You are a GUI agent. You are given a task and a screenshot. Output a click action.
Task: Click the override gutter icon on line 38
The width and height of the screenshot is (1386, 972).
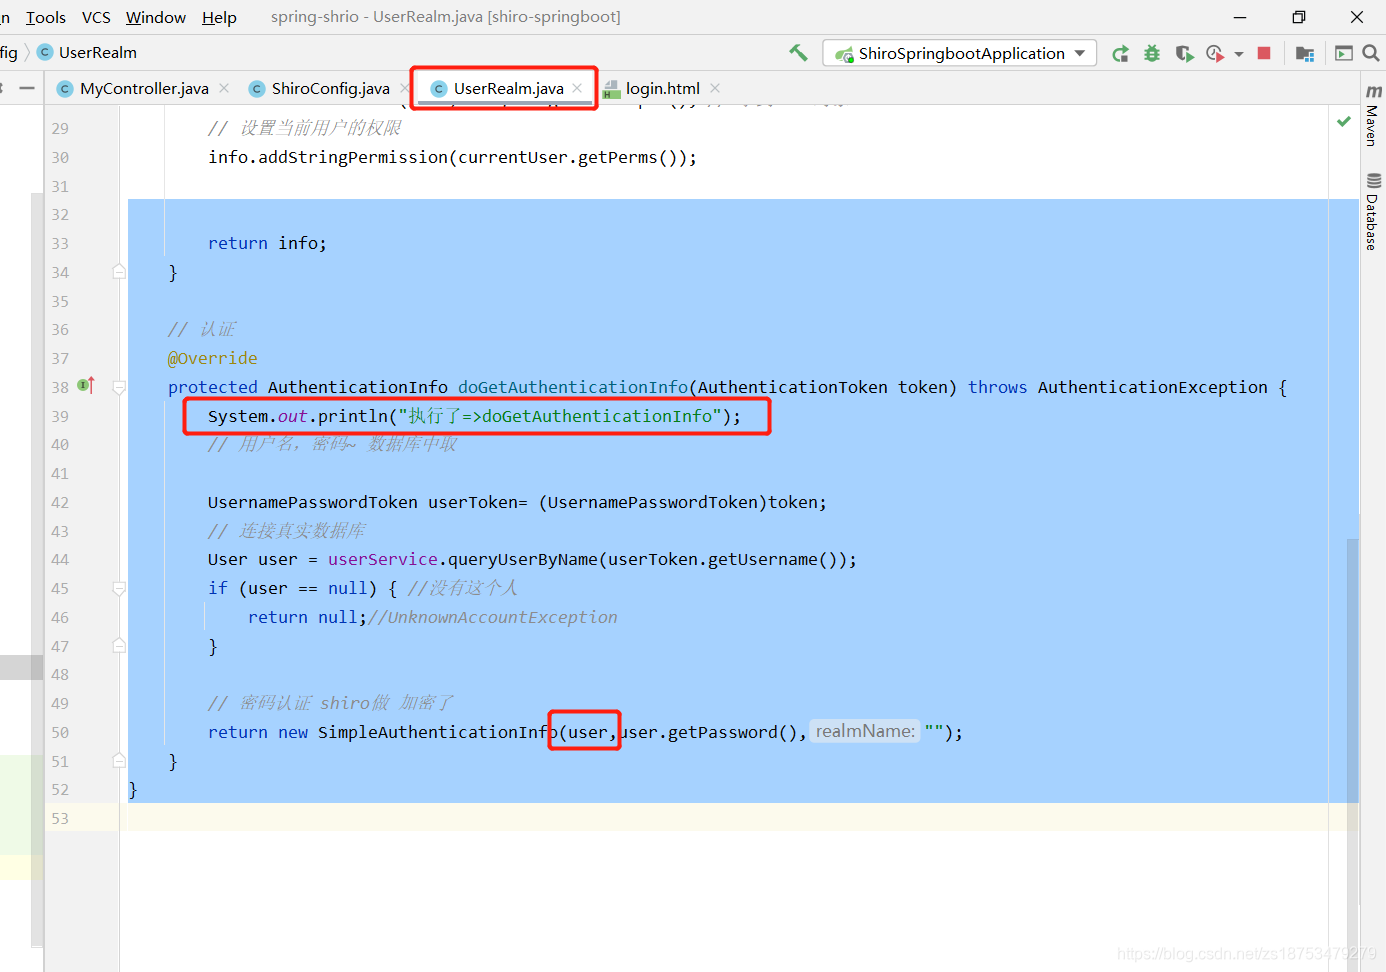pyautogui.click(x=86, y=385)
